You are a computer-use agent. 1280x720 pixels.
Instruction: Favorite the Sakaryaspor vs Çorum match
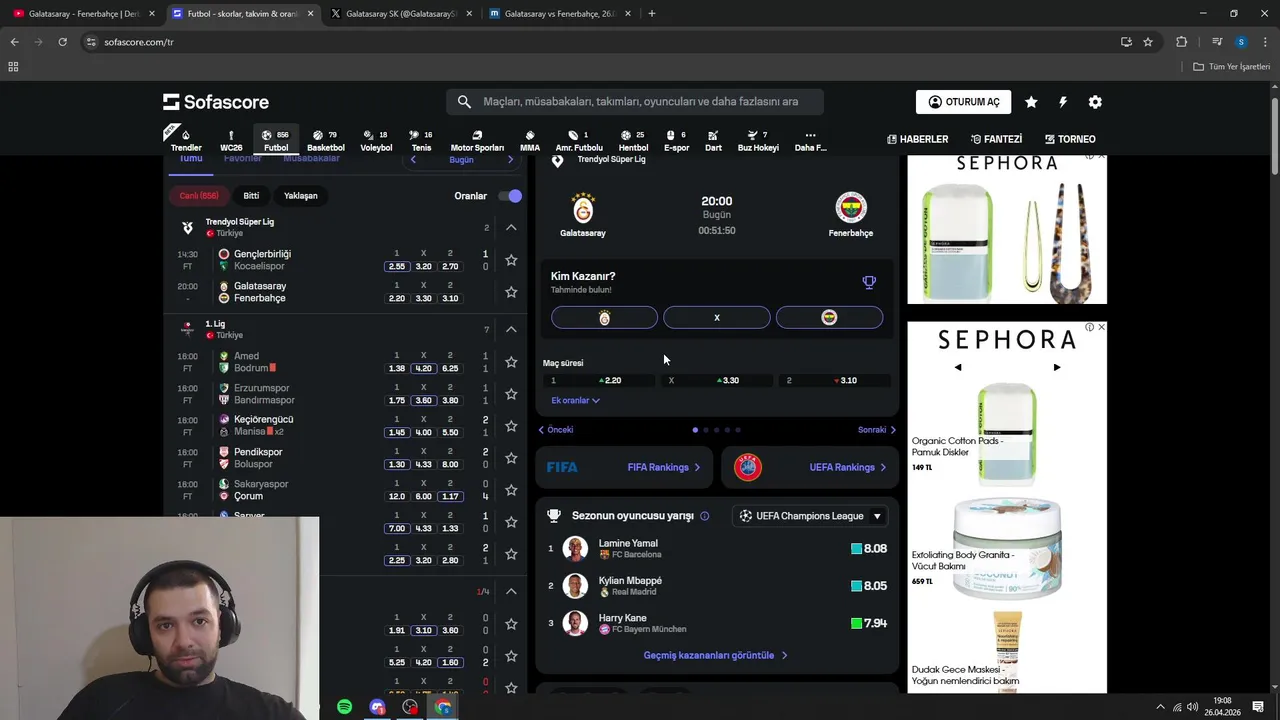(x=511, y=490)
